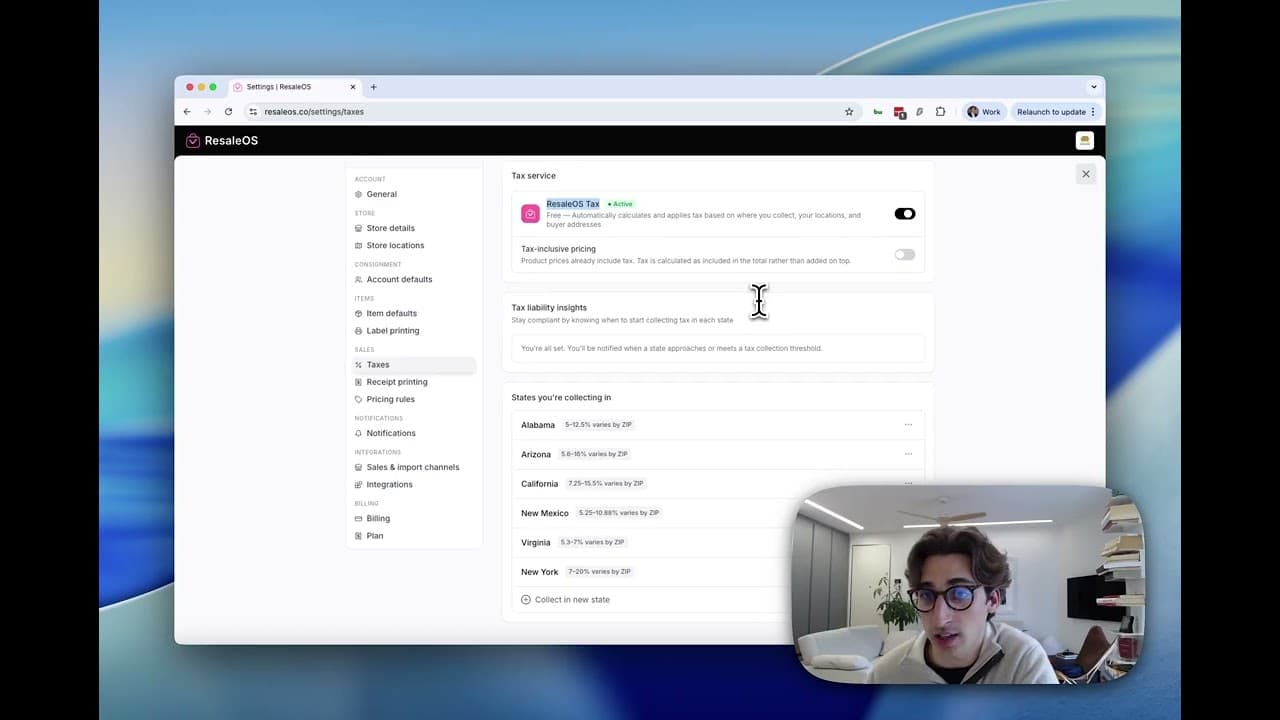Select the Store locations map icon
The height and width of the screenshot is (720, 1280).
(358, 245)
